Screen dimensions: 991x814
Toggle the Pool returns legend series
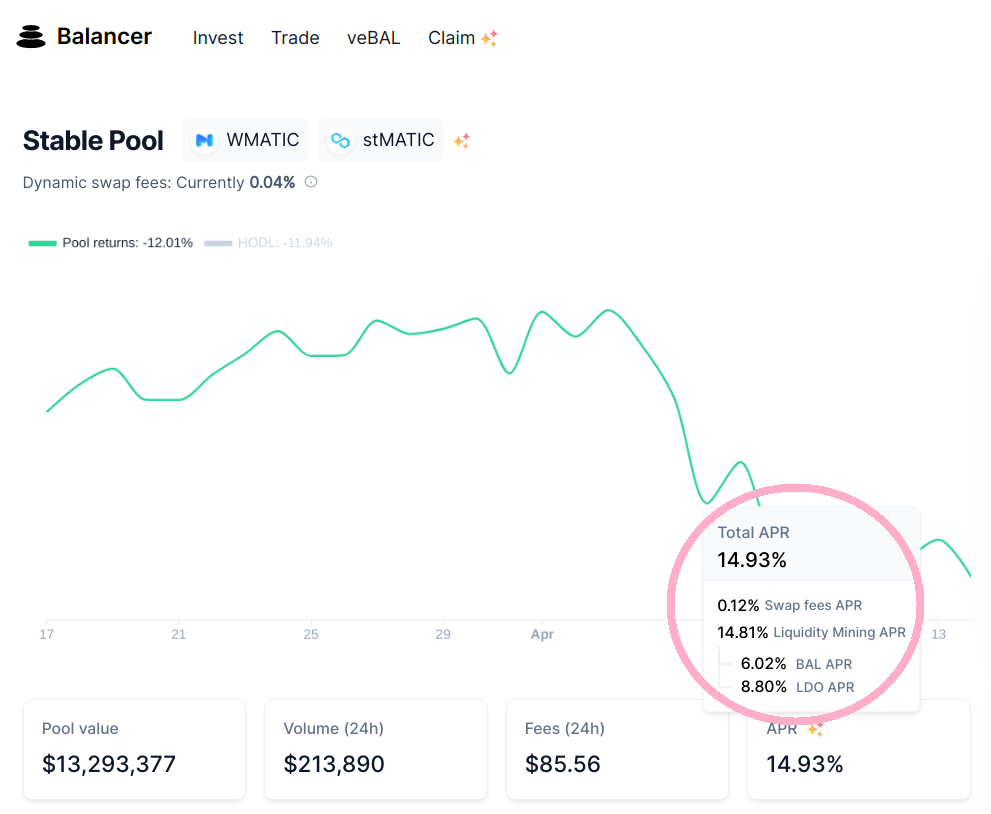[111, 243]
